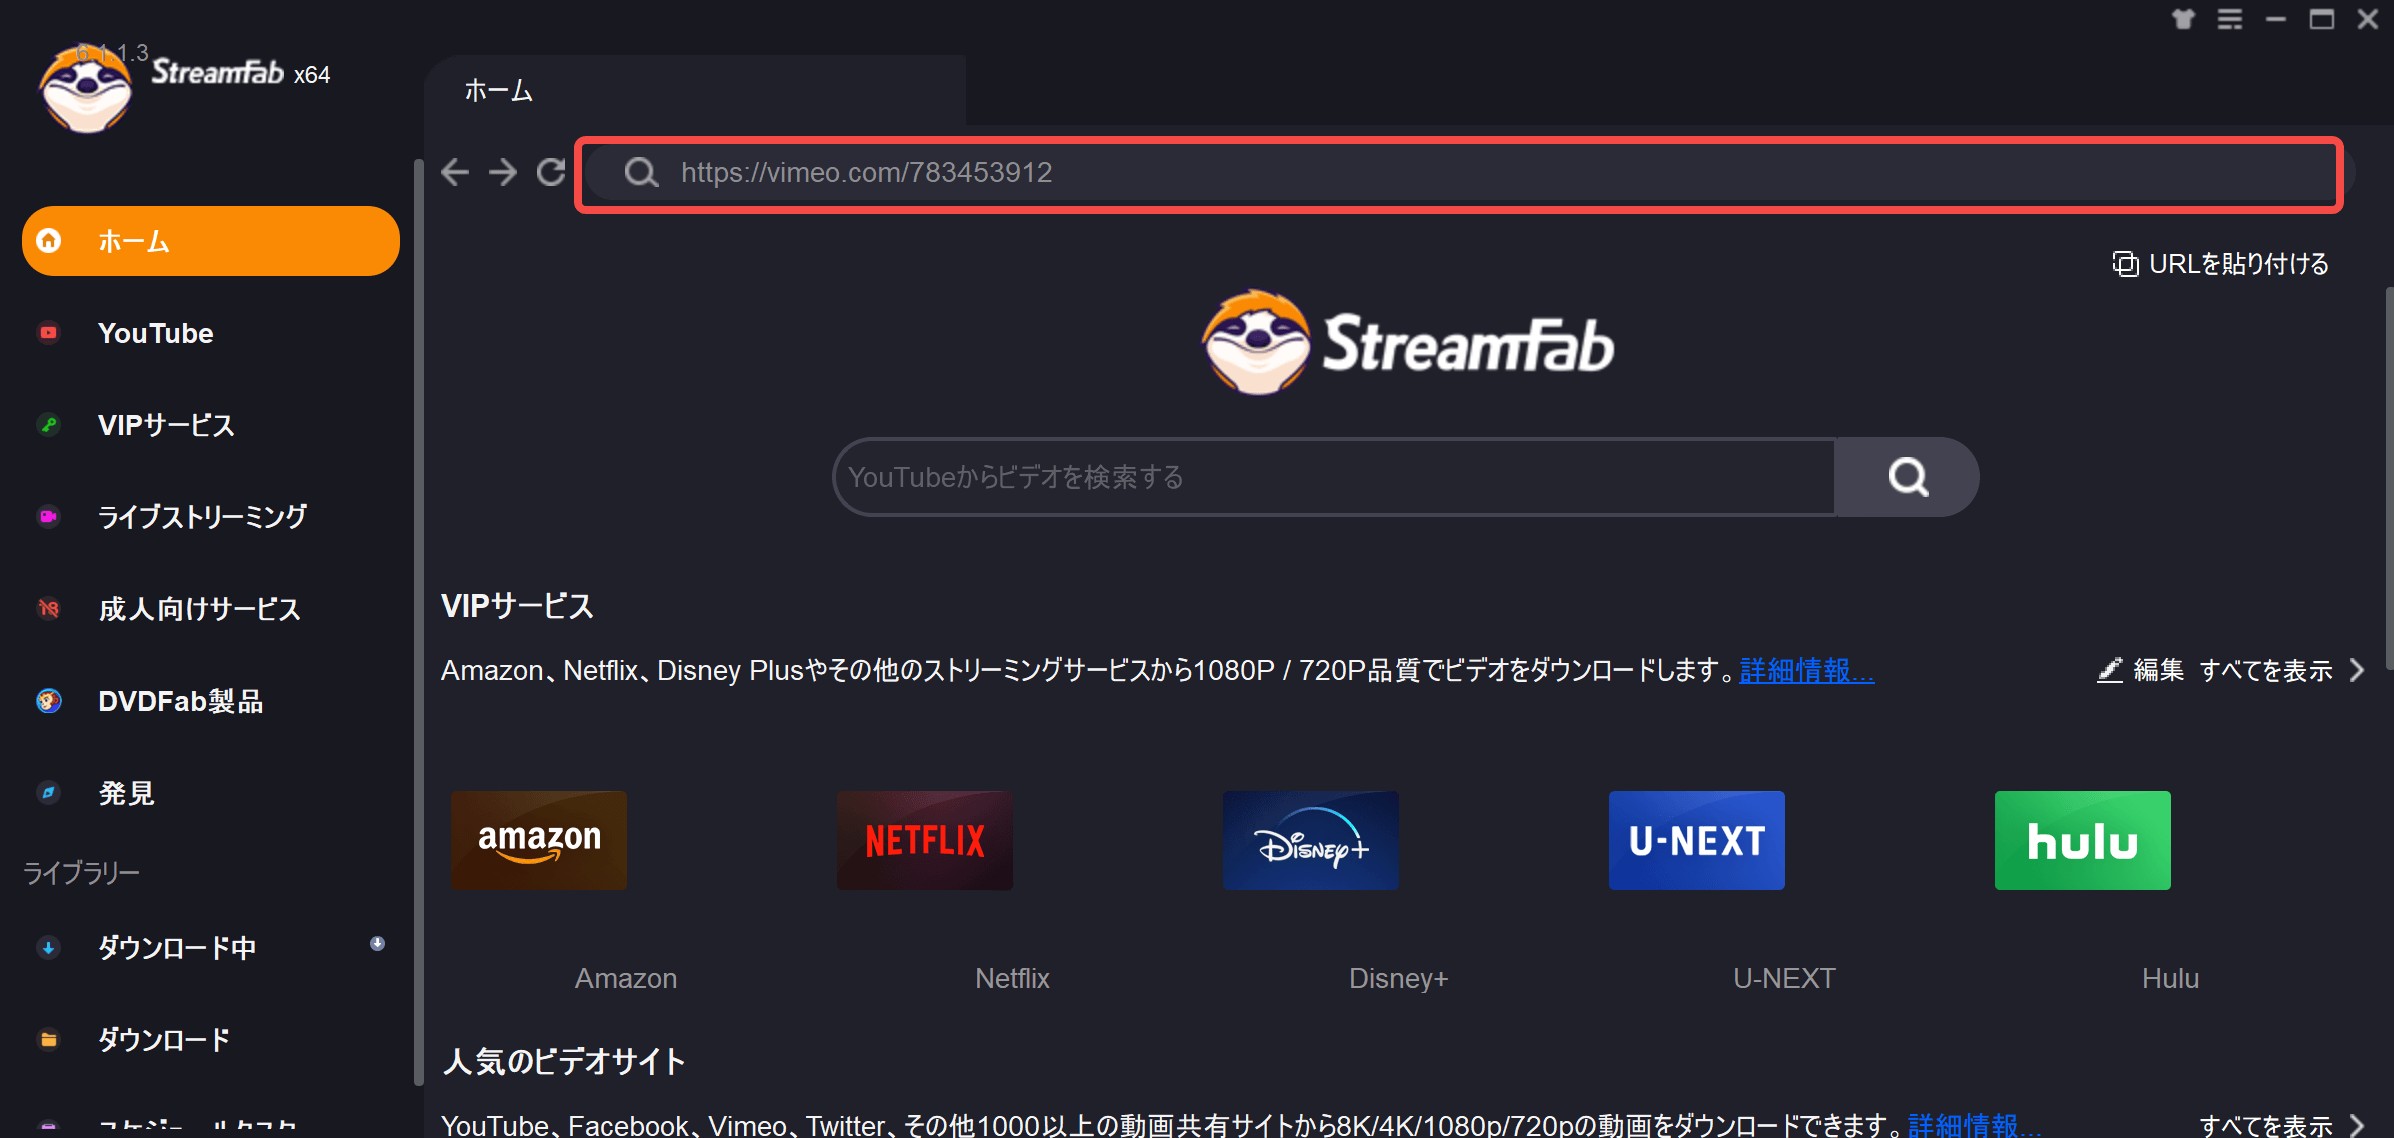Select VIPサービス in the sidebar
Screen dimensions: 2394x1138
211,425
